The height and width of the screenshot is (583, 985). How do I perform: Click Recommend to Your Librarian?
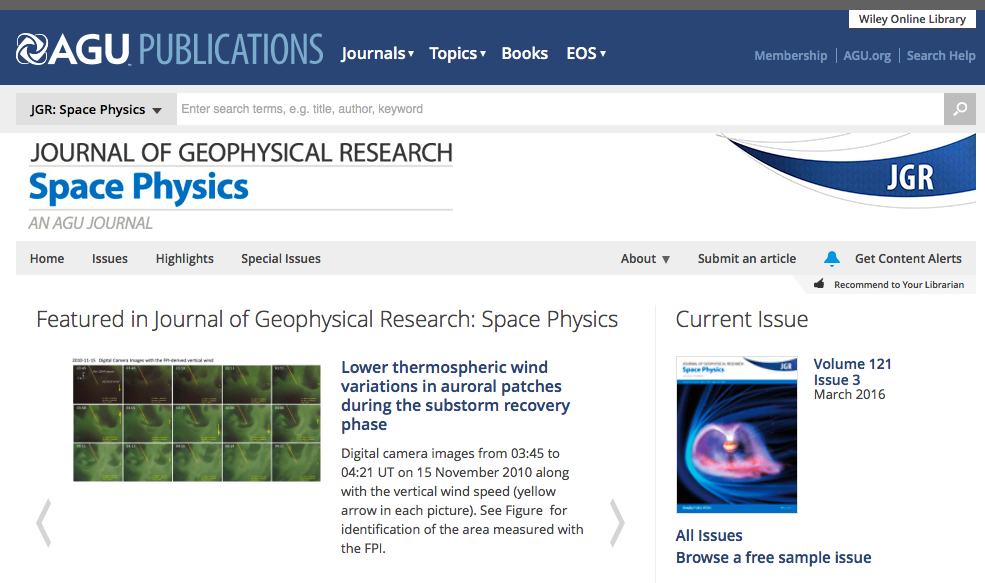899,285
